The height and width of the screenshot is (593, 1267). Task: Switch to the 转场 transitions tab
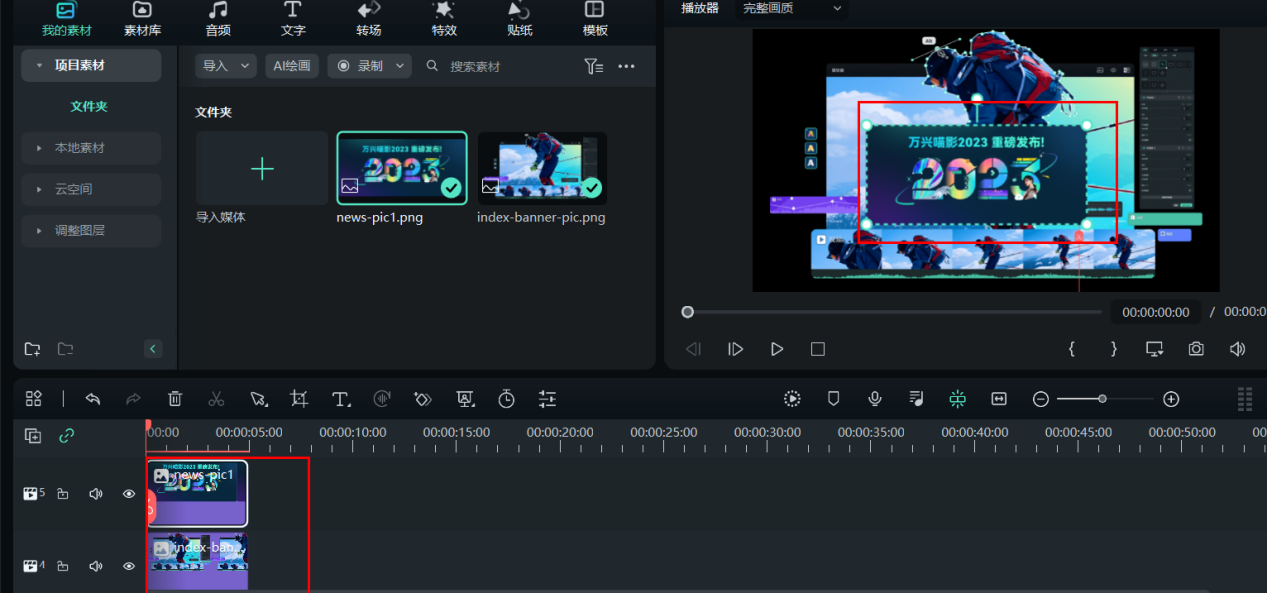tap(368, 19)
